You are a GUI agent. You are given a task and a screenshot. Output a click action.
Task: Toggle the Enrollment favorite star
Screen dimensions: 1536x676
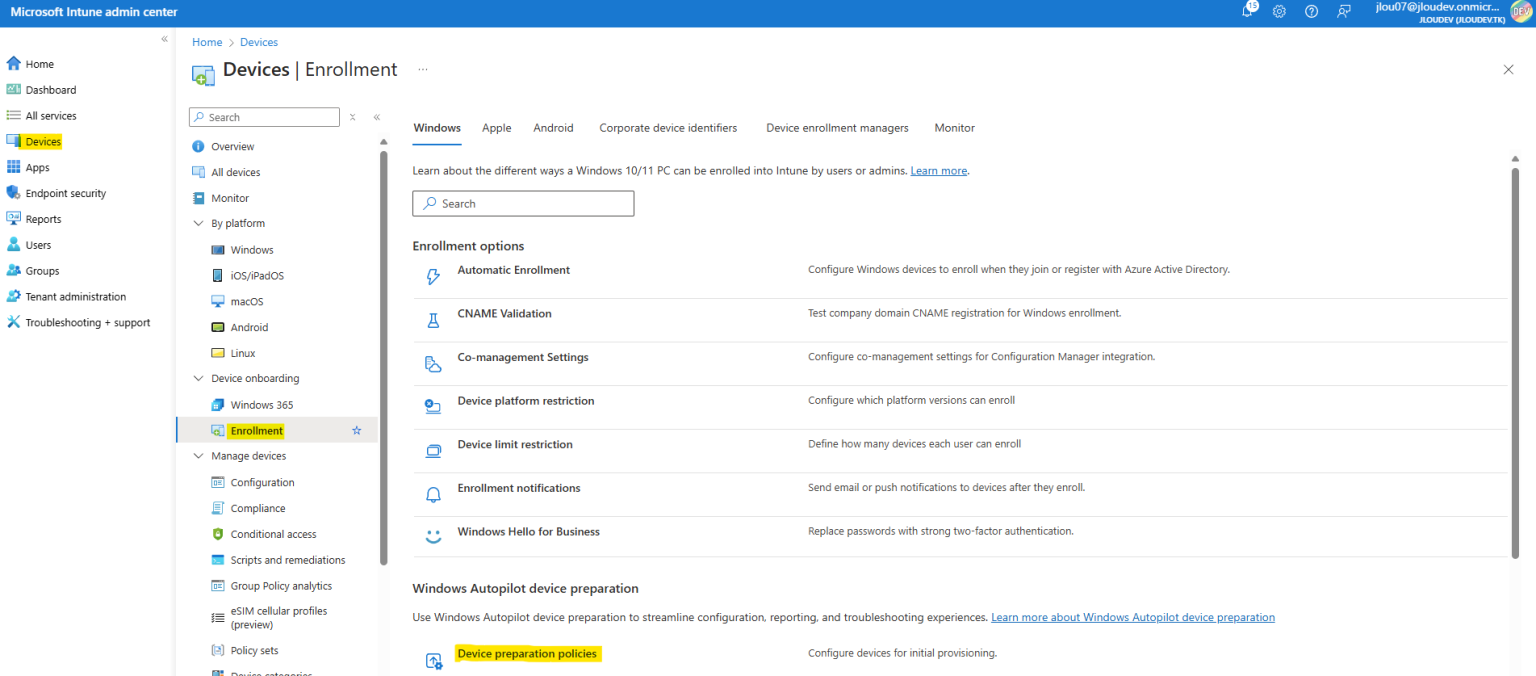356,430
